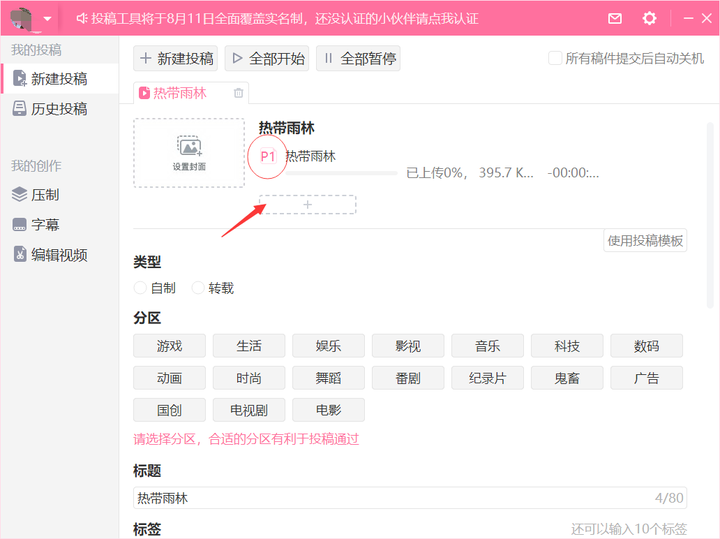
Task: Click the 标题 input field
Action: [410, 498]
